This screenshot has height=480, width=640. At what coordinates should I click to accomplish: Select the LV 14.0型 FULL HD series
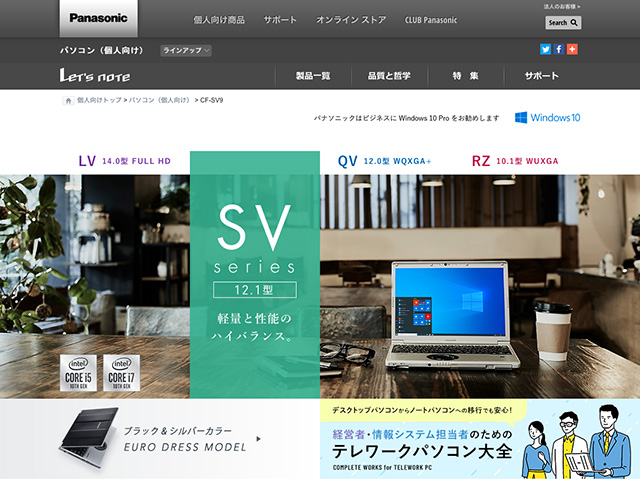[x=124, y=161]
